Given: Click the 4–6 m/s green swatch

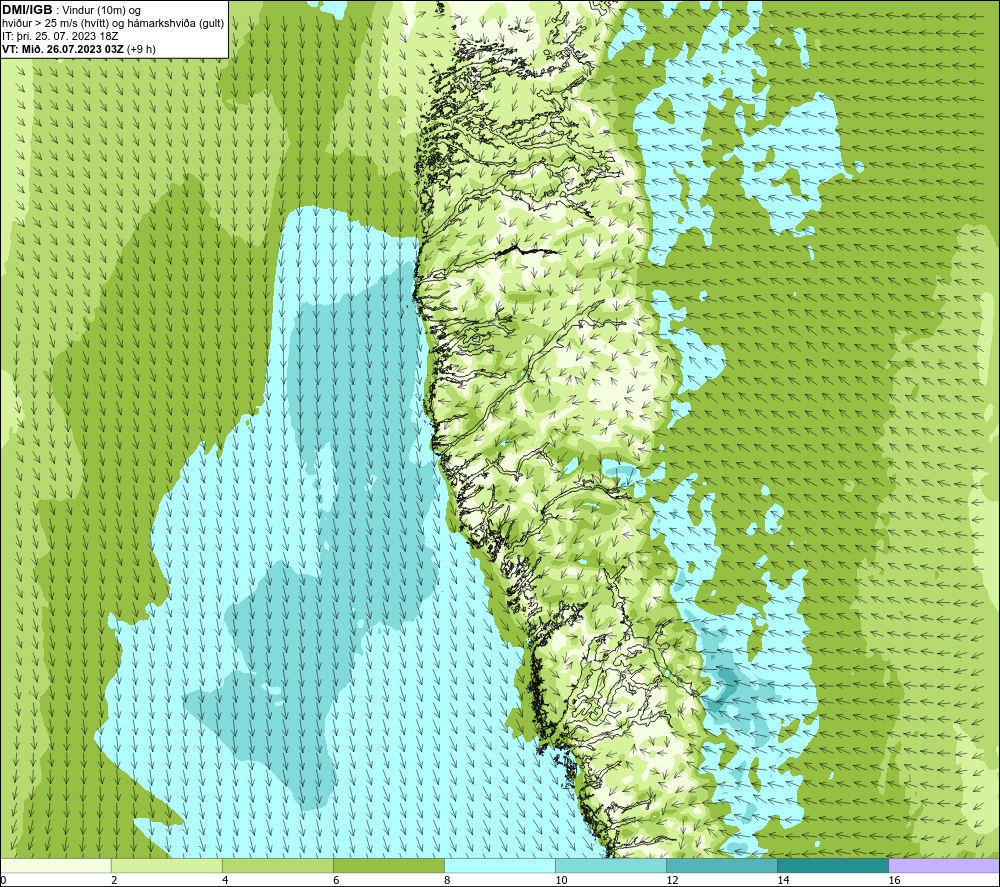Looking at the screenshot, I should 277,865.
